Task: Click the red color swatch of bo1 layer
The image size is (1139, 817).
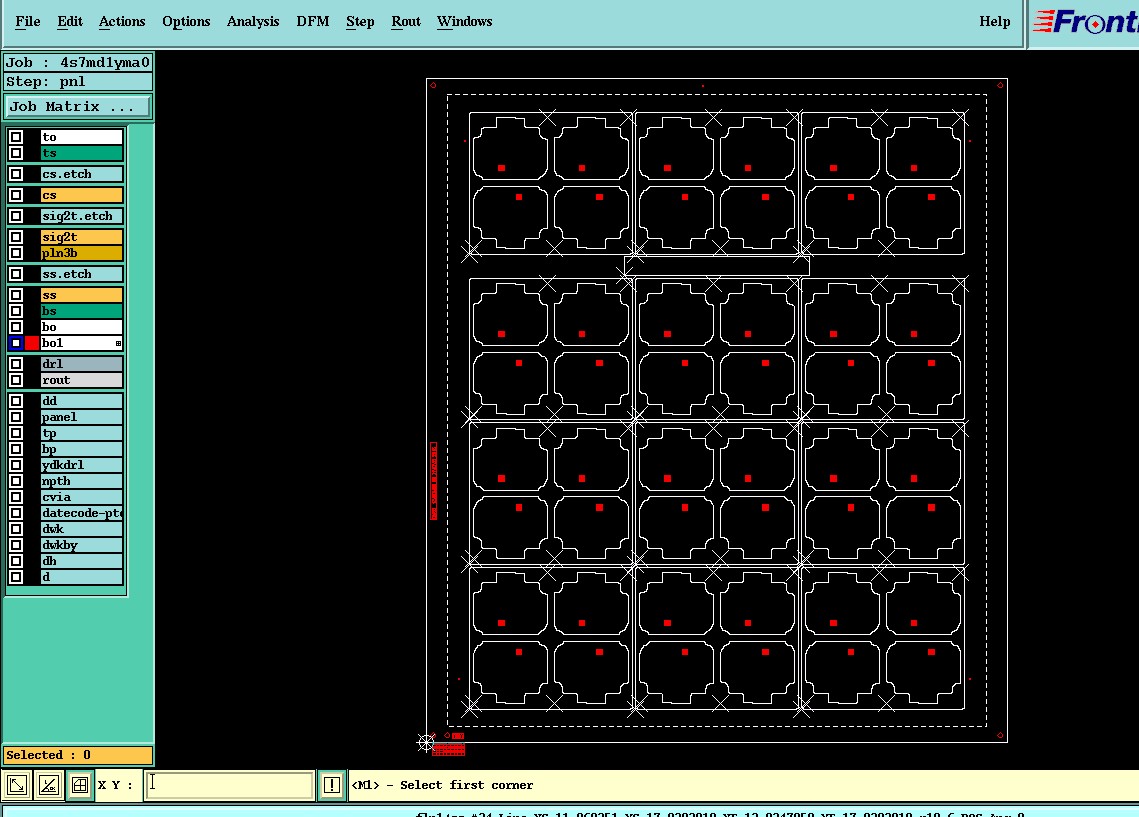Action: point(32,343)
